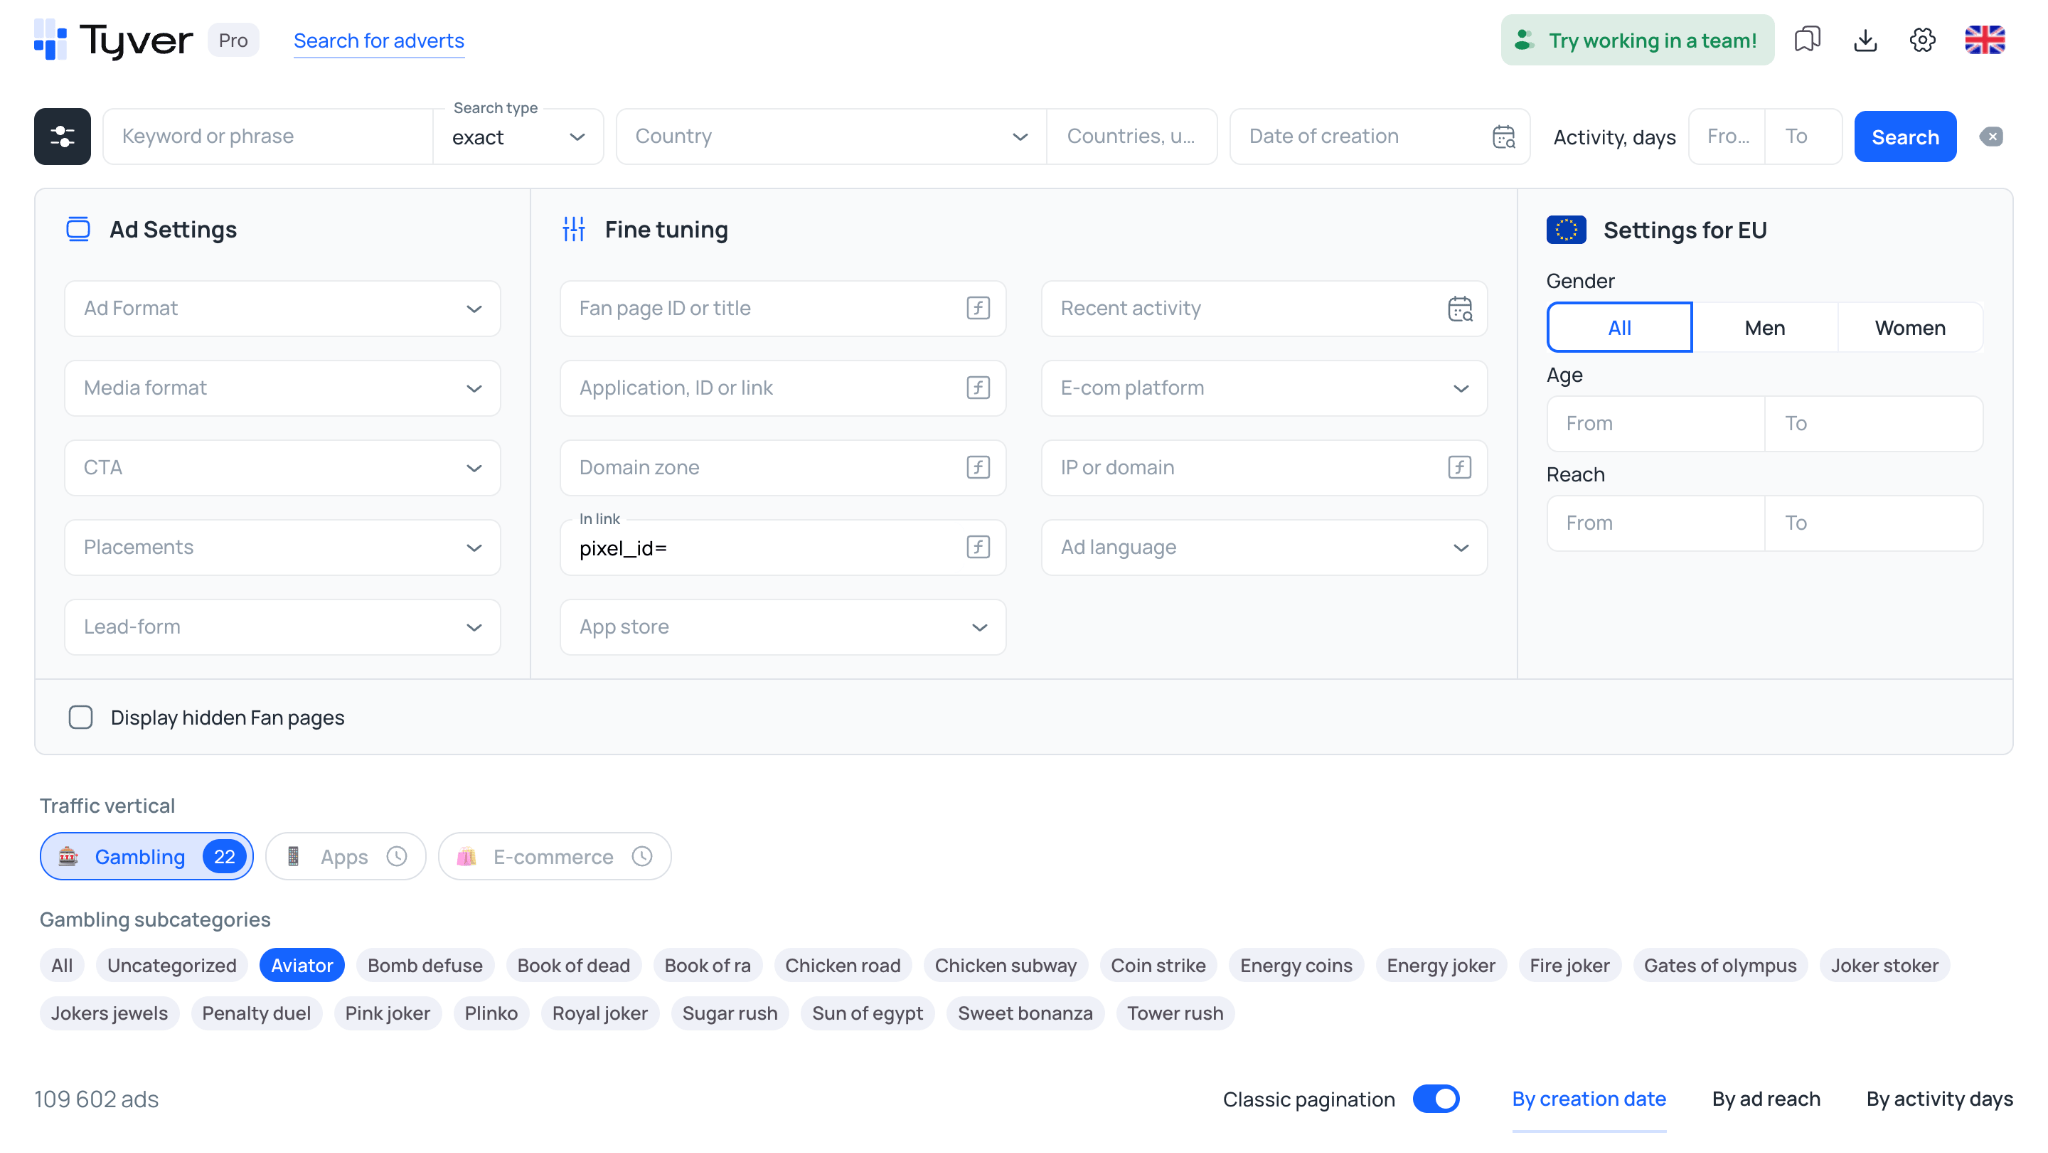Click function icon in In link field
Image resolution: width=2048 pixels, height=1153 pixels.
pyautogui.click(x=978, y=547)
